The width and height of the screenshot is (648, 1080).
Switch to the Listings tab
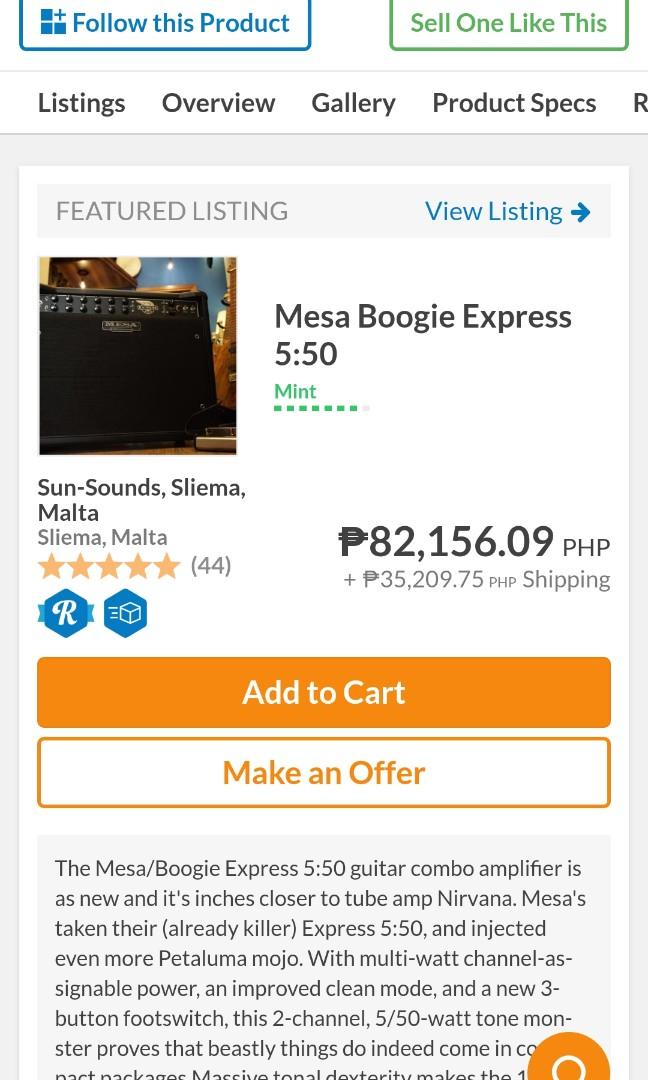point(81,102)
